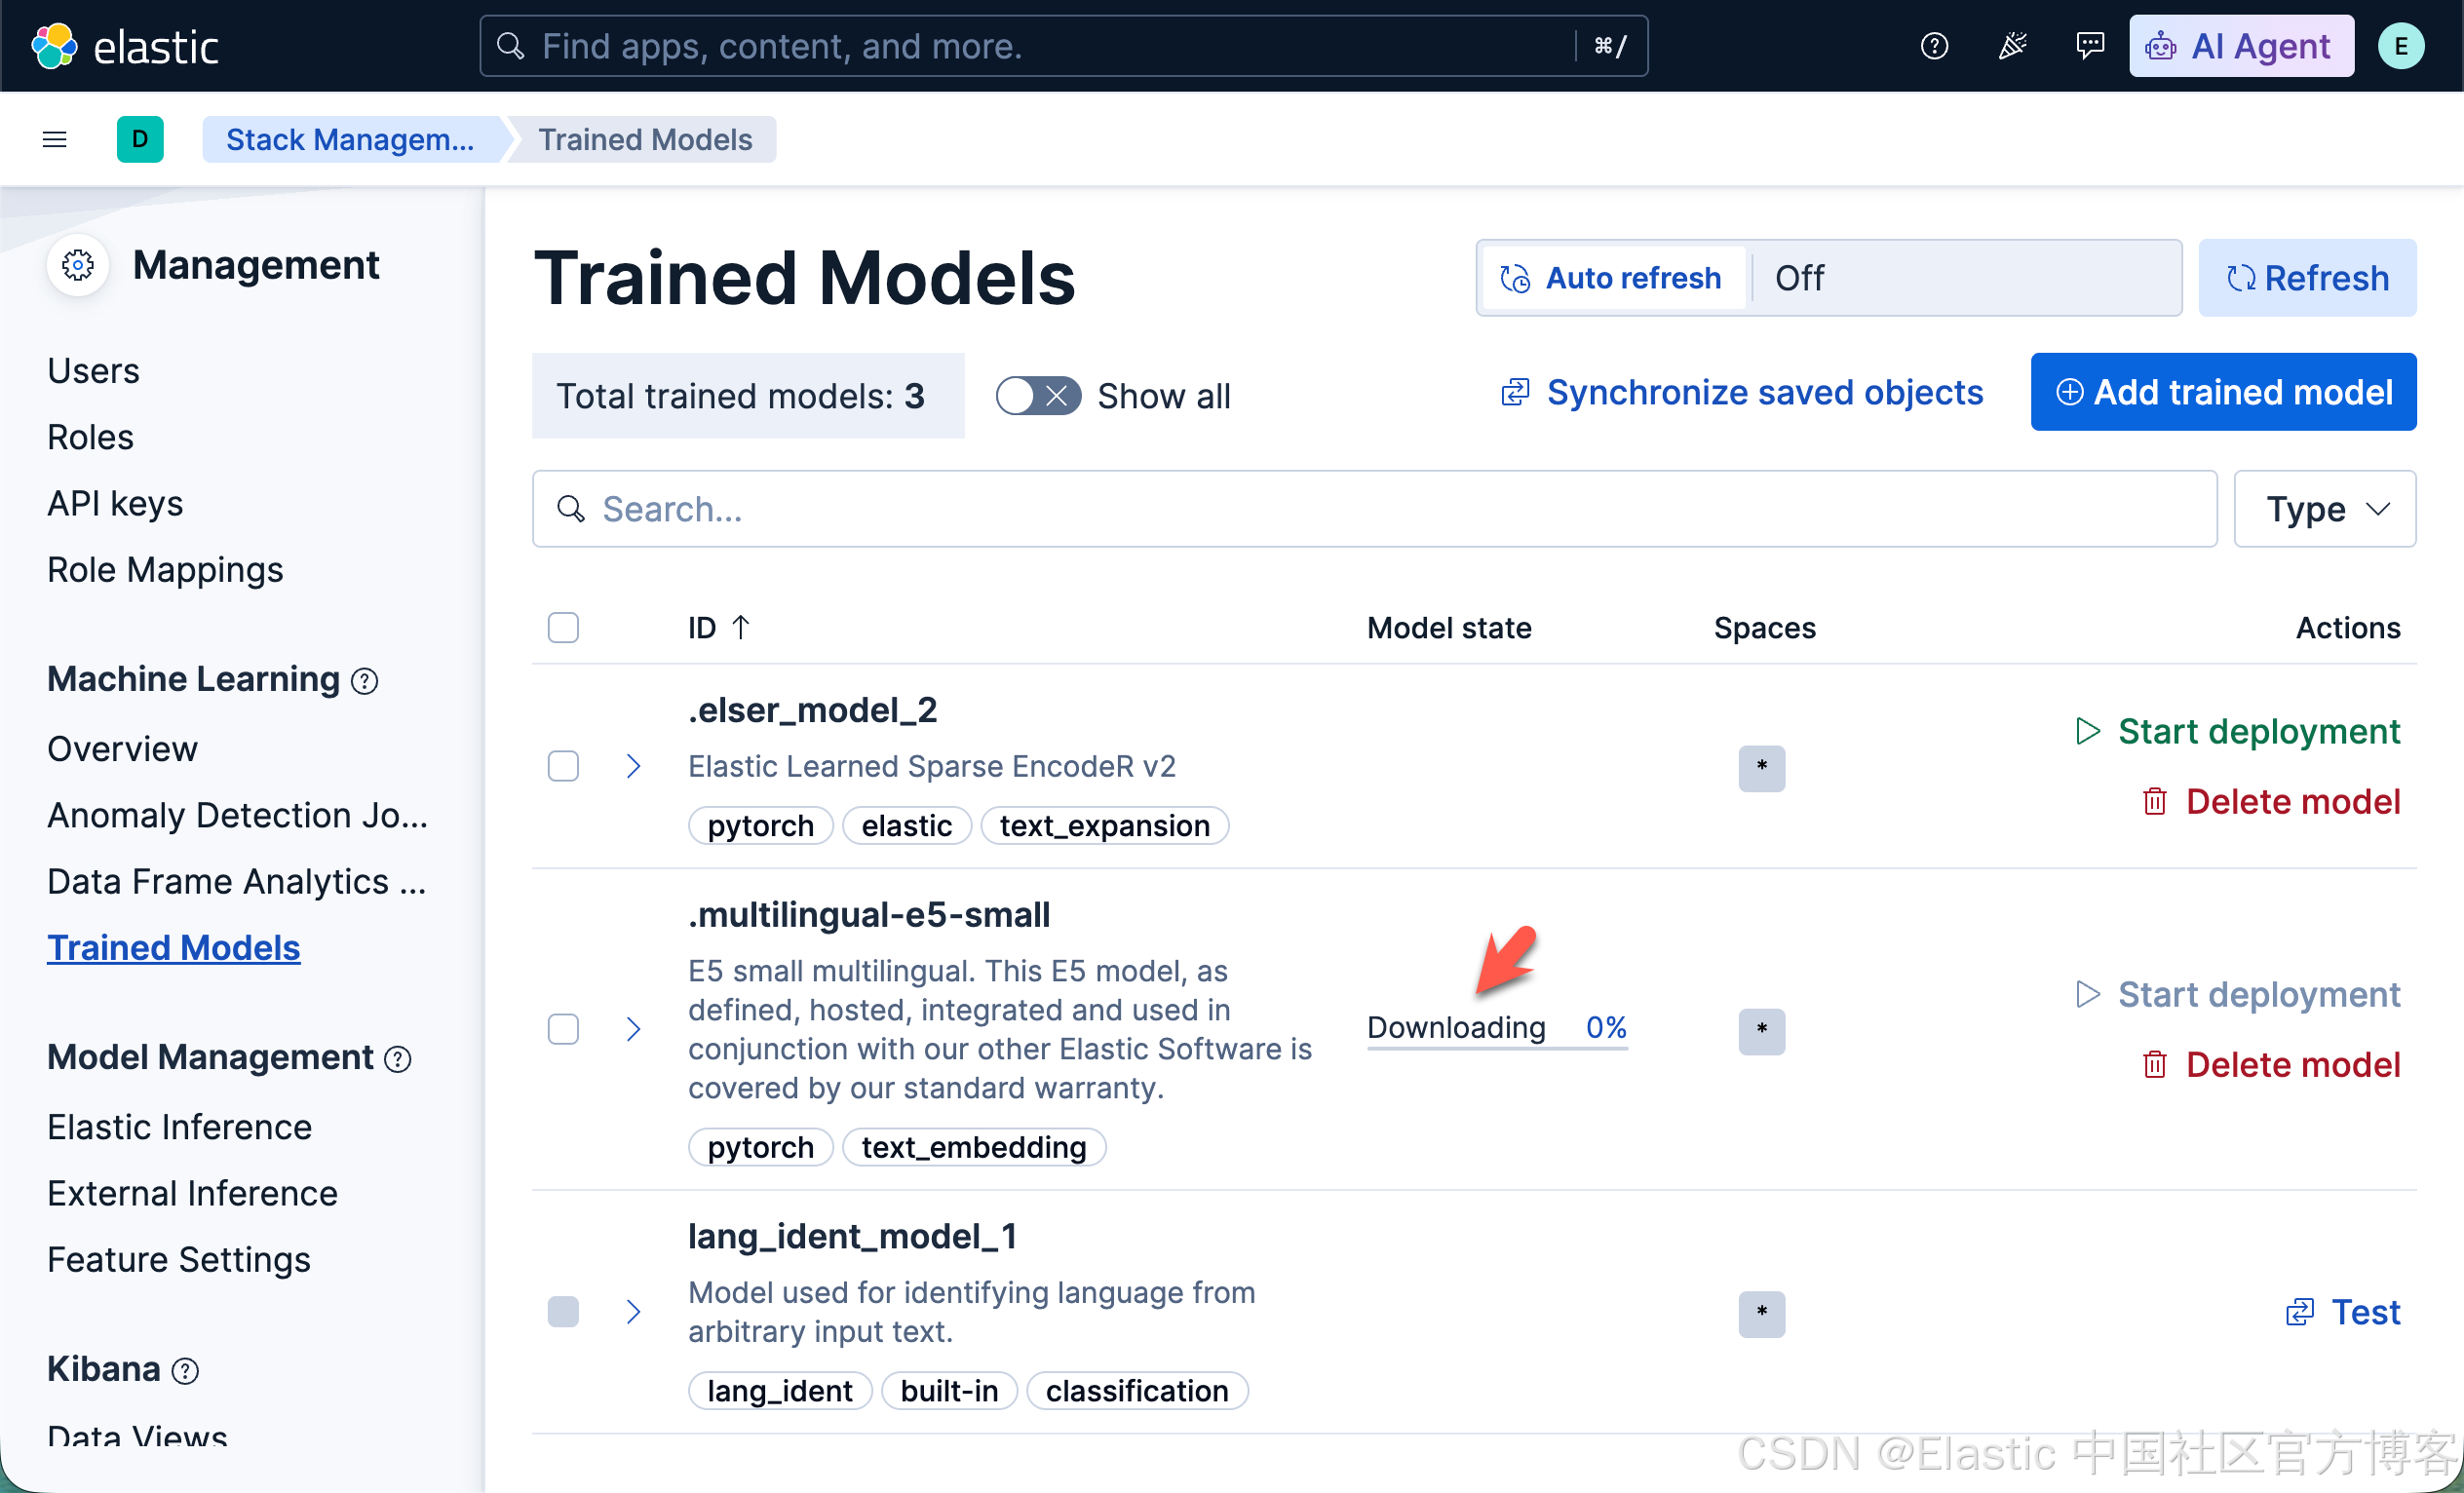Image resolution: width=2464 pixels, height=1493 pixels.
Task: Delete the .multilingual-e5-small model
Action: point(2270,1064)
